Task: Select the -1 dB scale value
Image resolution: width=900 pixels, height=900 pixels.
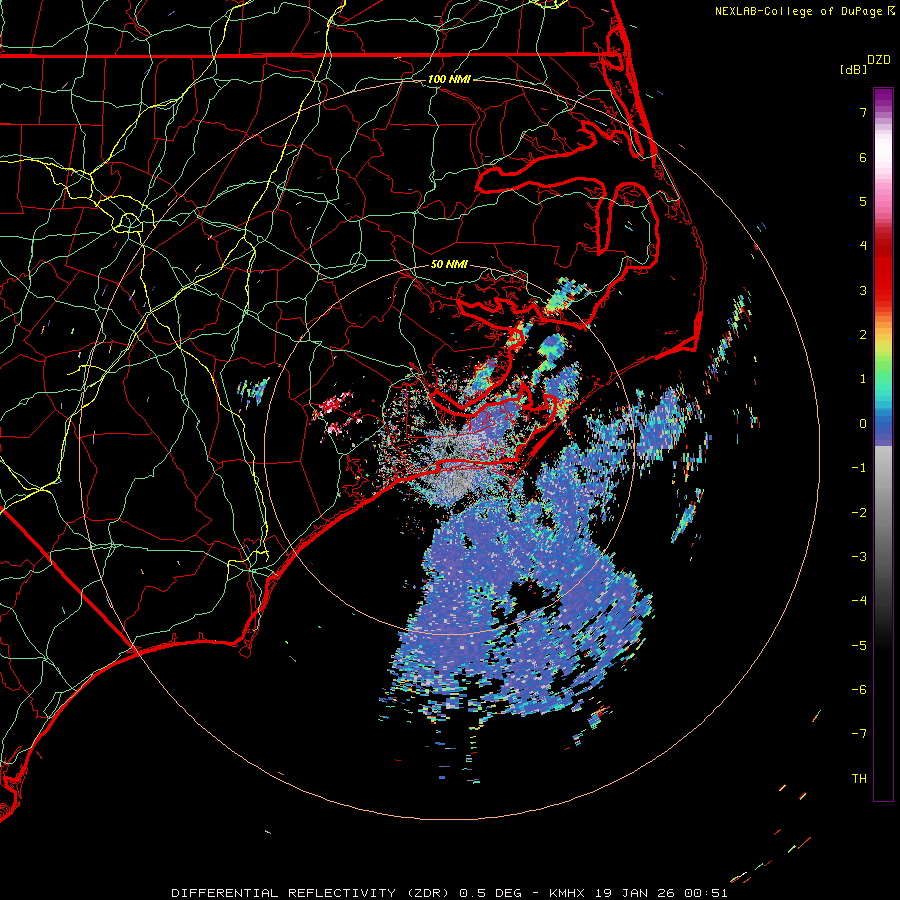Action: tap(859, 468)
